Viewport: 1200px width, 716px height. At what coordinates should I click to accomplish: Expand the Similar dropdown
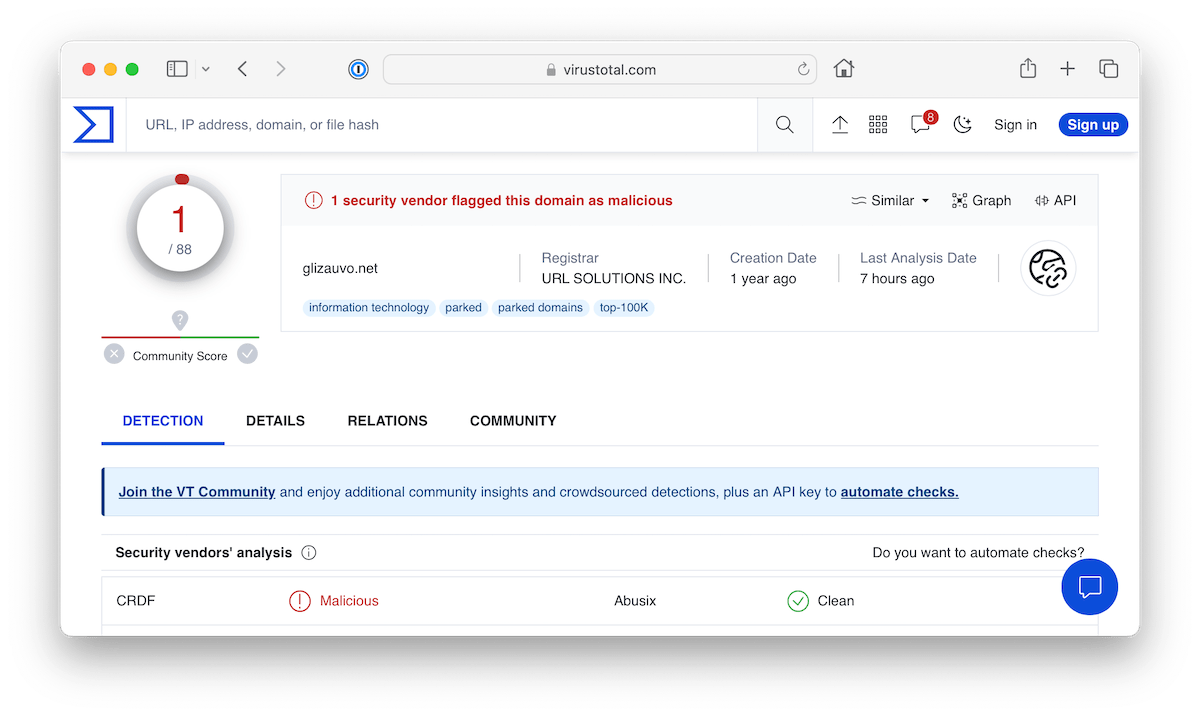890,200
